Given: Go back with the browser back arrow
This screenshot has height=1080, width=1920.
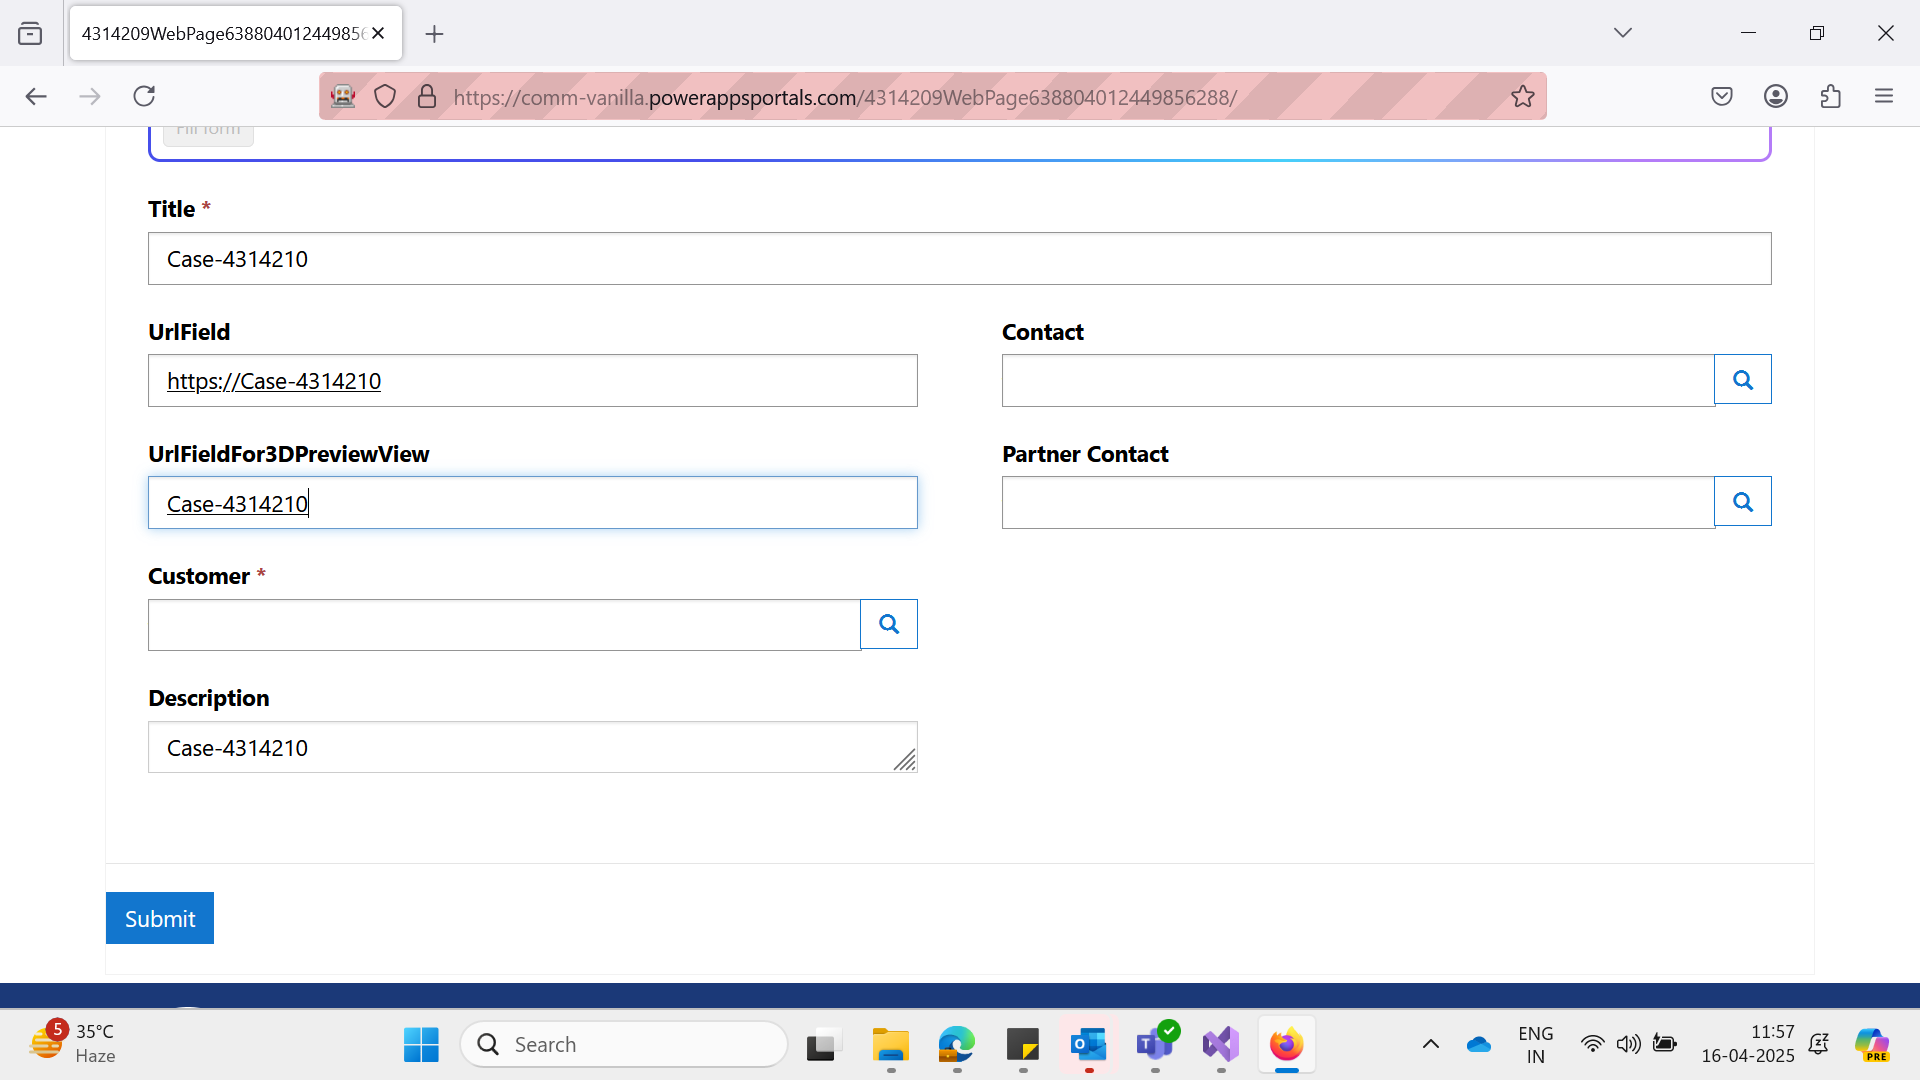Looking at the screenshot, I should (36, 96).
